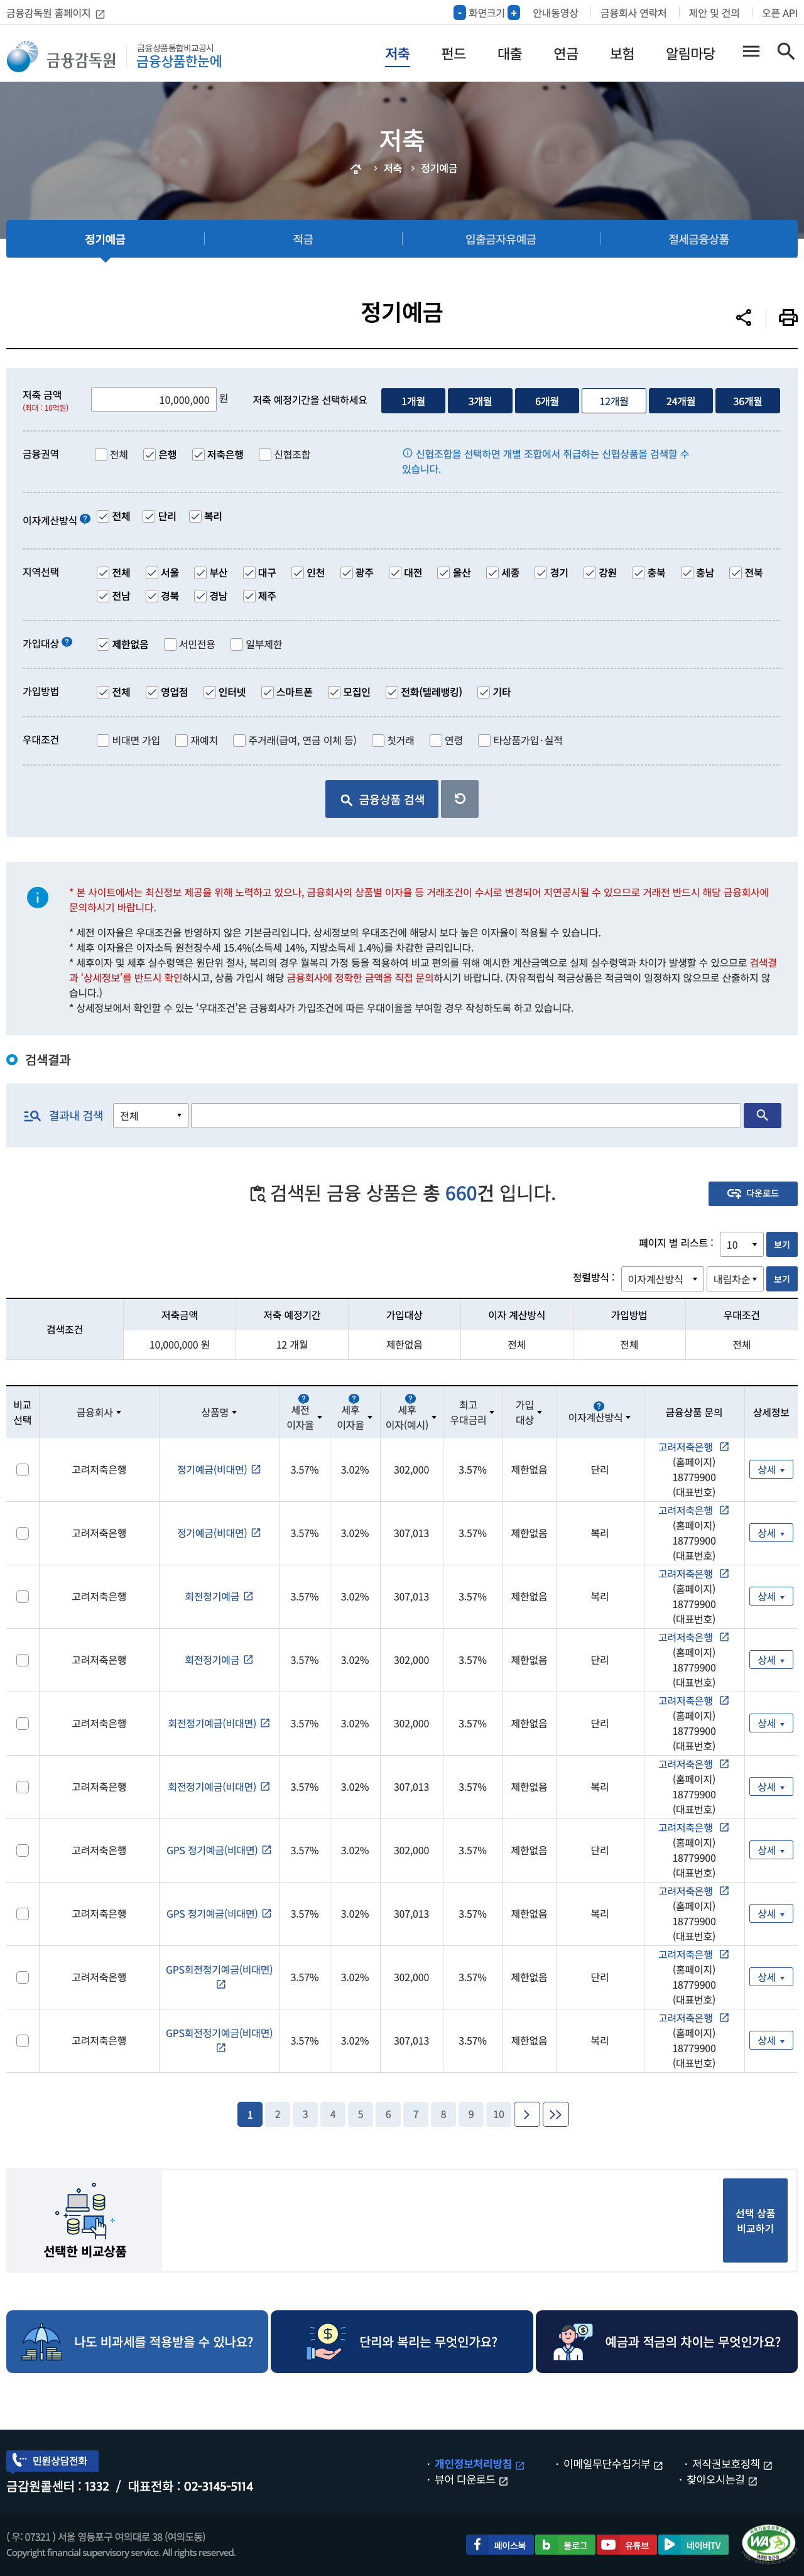Decrease screen font size with minus icon
Screen dimensions: 804x2576
[x=459, y=13]
